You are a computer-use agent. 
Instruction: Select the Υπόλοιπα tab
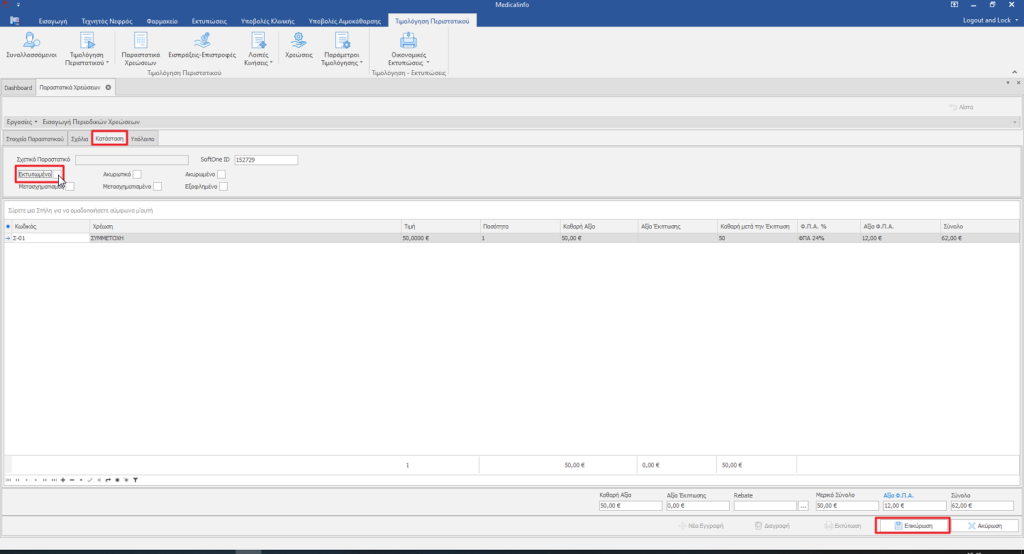143,138
